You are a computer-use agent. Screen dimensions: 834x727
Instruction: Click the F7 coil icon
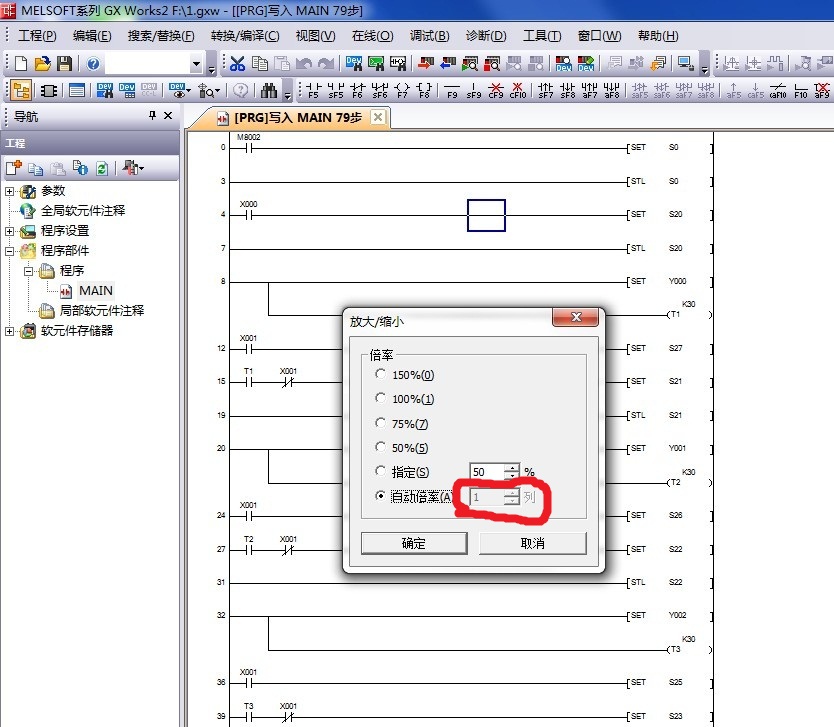pos(402,90)
